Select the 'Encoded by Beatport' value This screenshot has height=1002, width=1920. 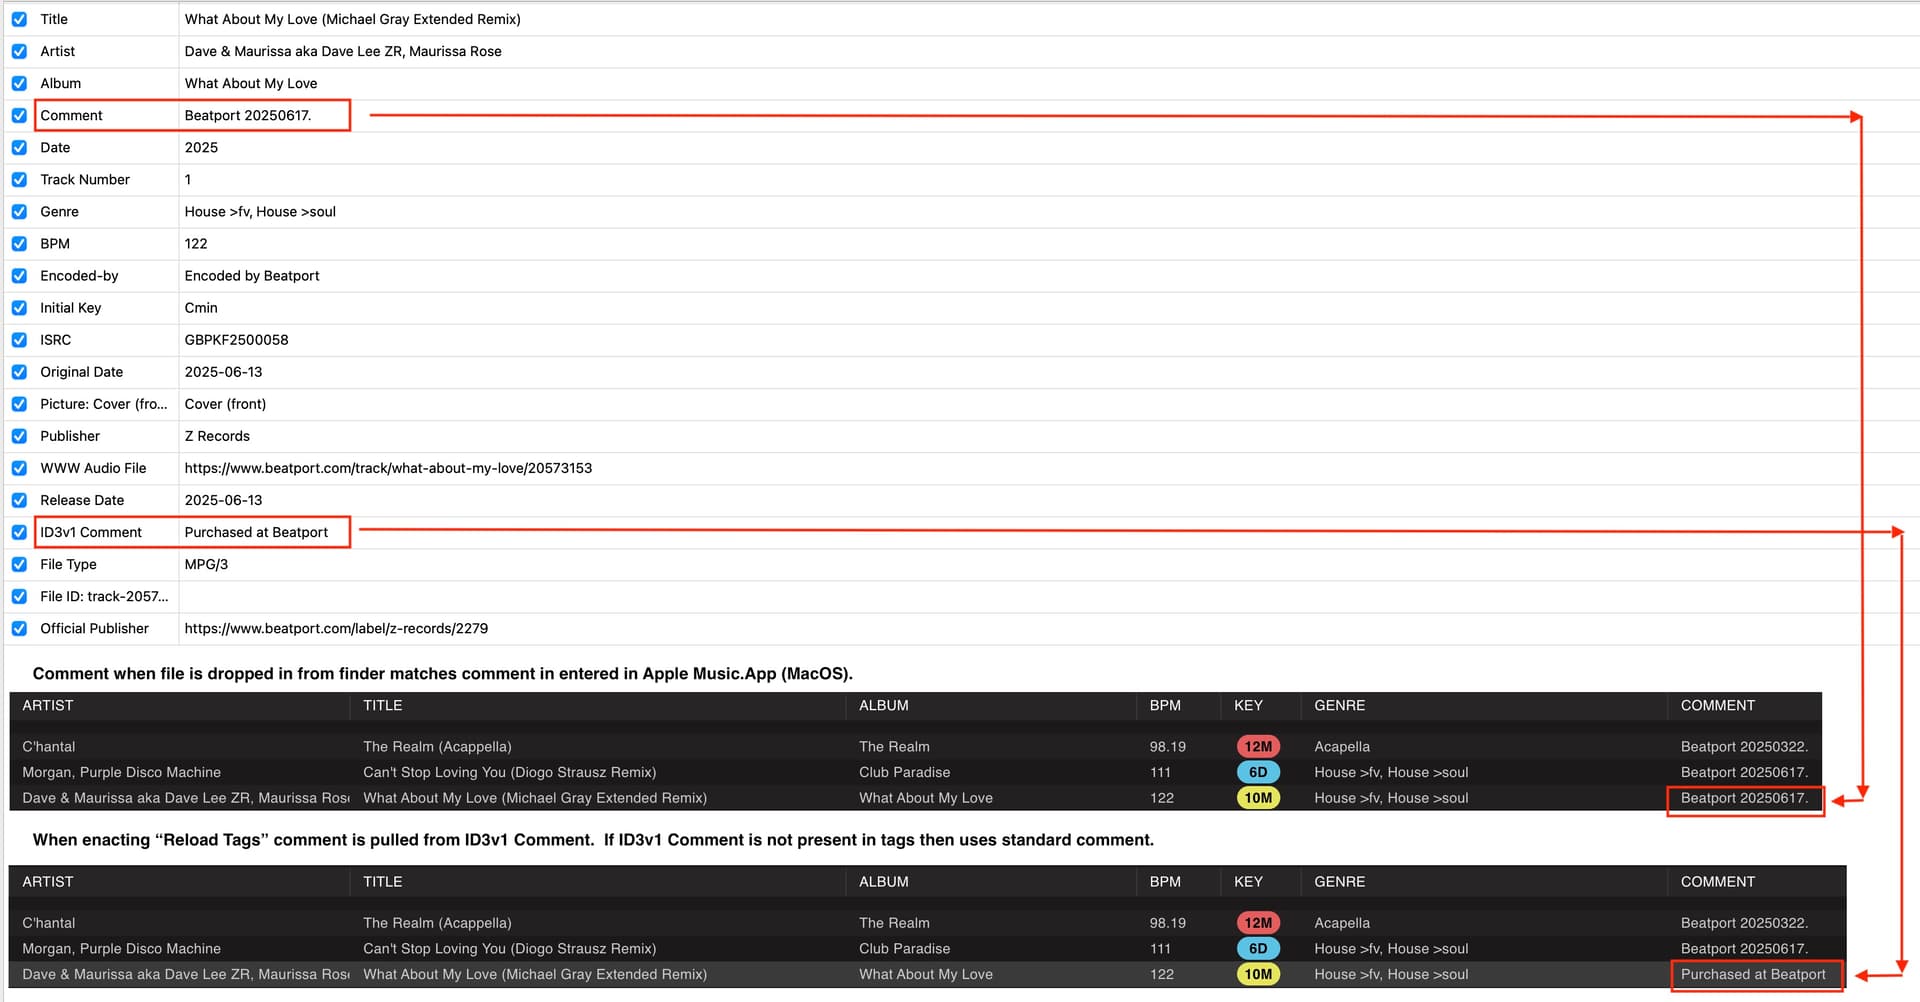tap(252, 276)
